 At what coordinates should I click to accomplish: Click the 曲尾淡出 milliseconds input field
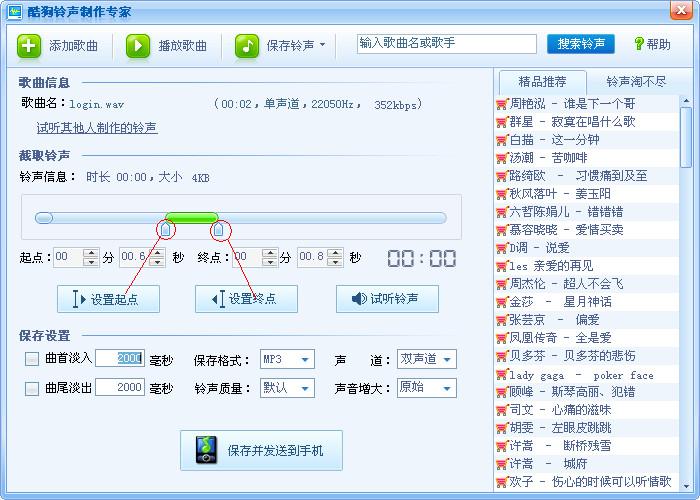120,387
